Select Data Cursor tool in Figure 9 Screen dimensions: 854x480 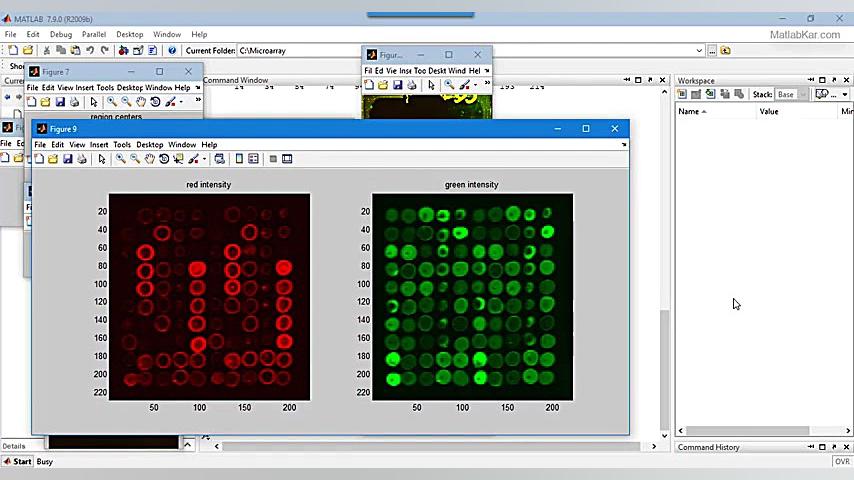pyautogui.click(x=178, y=159)
